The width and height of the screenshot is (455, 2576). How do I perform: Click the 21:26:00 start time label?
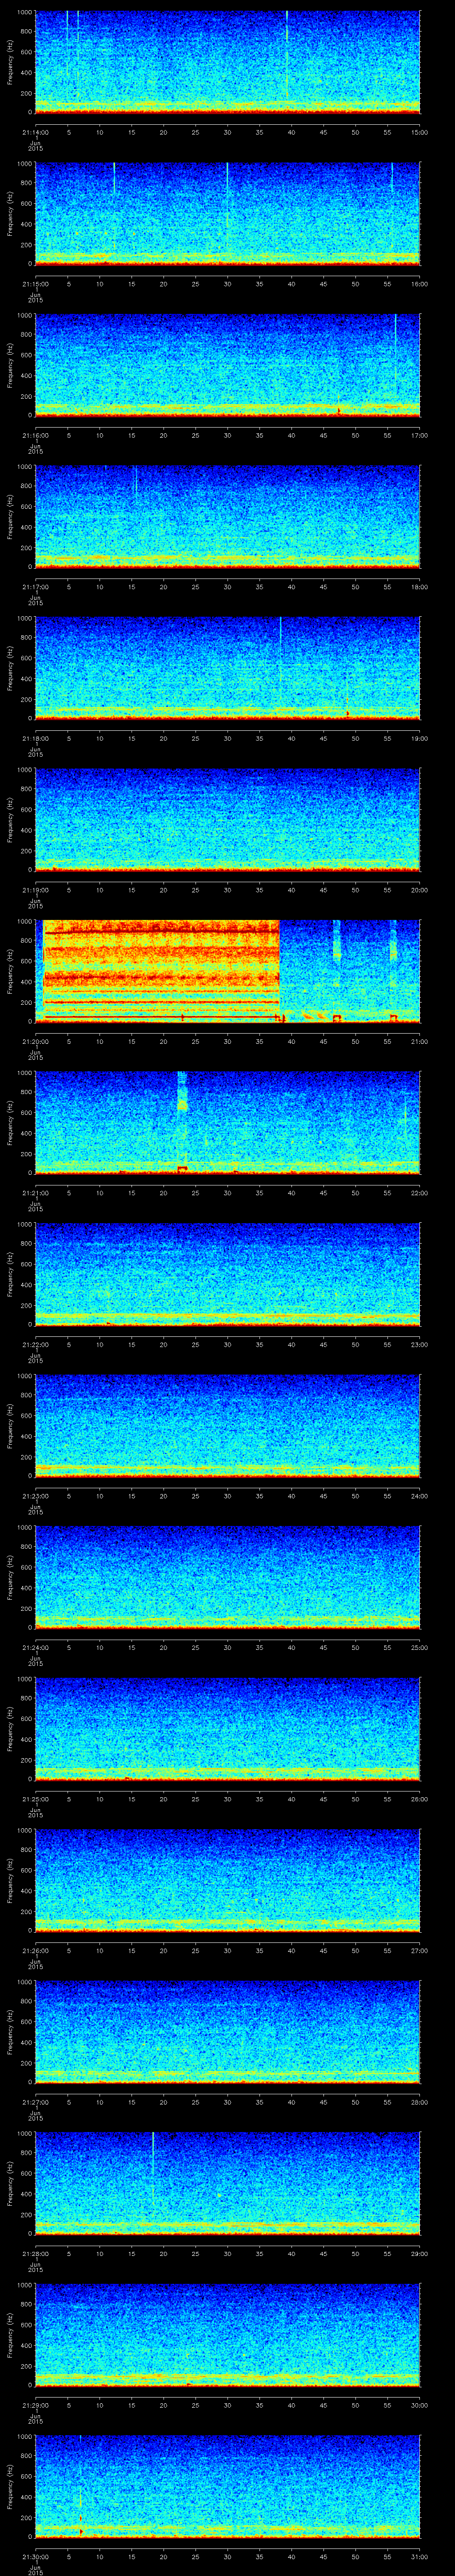[x=35, y=1950]
